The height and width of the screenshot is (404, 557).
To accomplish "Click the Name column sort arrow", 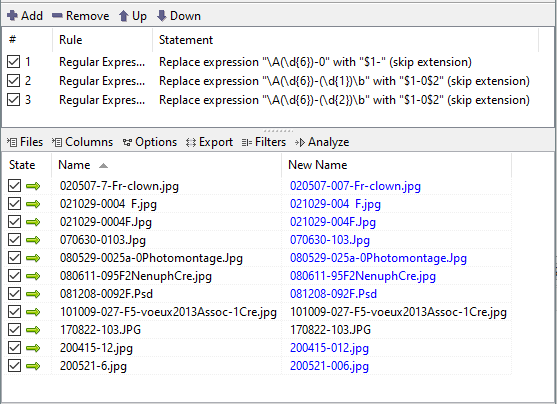I will pyautogui.click(x=103, y=166).
